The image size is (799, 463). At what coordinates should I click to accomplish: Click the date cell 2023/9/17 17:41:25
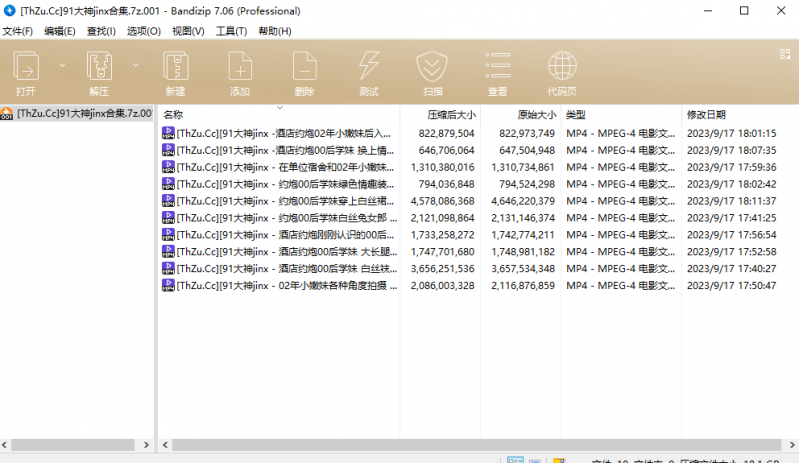[731, 218]
